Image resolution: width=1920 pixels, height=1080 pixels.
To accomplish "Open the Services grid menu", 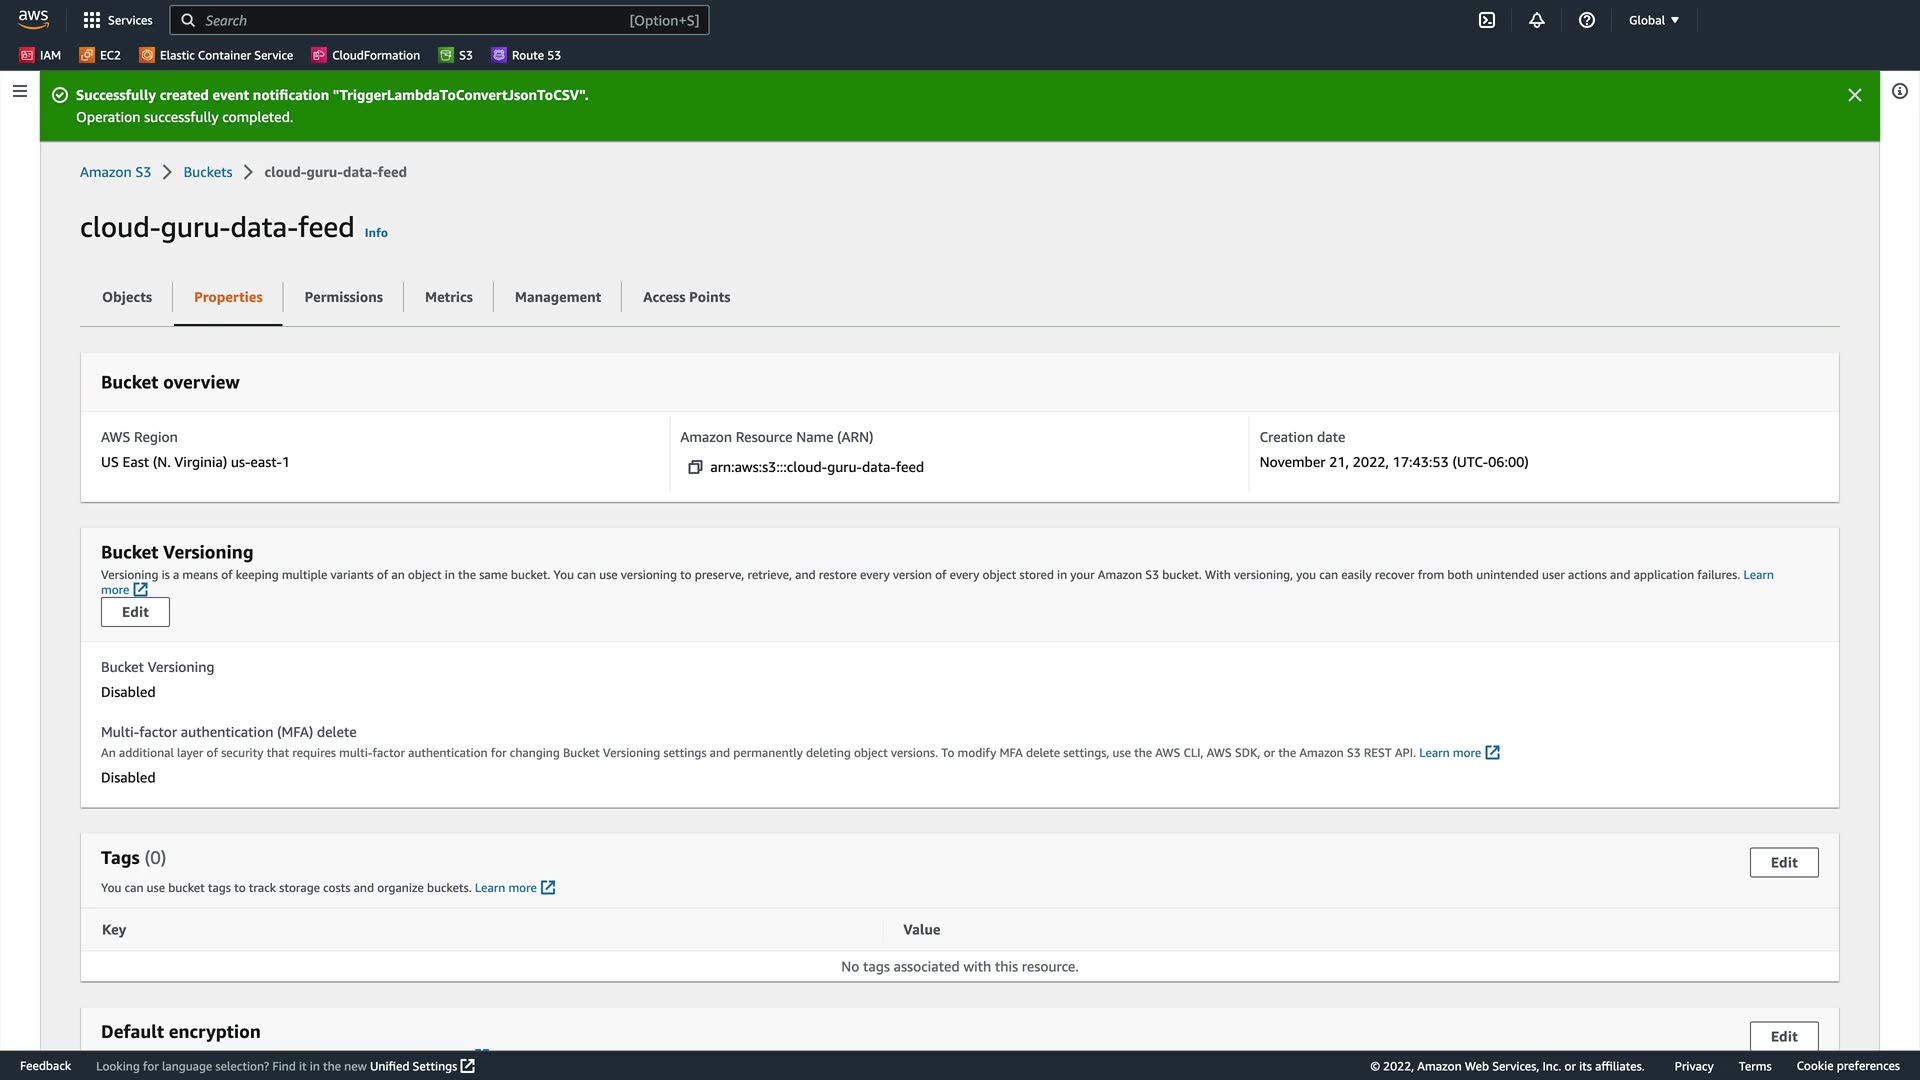I will (118, 20).
